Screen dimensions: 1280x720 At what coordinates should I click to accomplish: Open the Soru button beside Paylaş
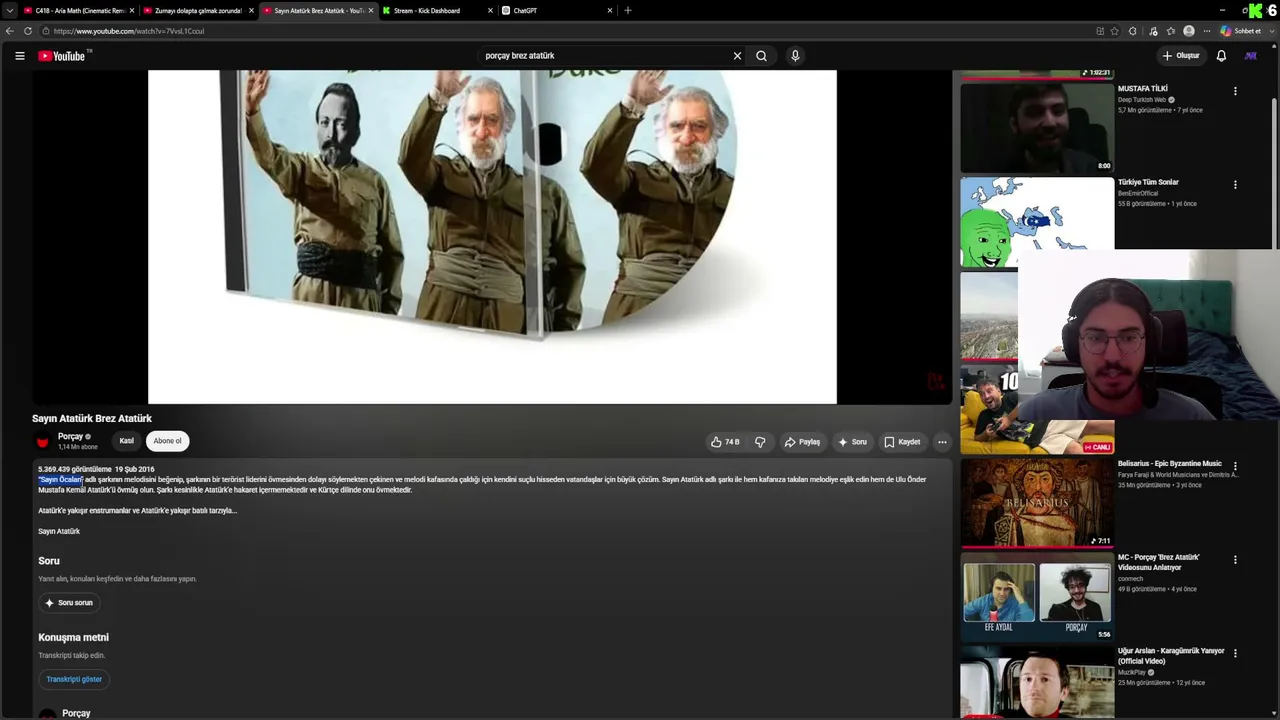coord(852,442)
